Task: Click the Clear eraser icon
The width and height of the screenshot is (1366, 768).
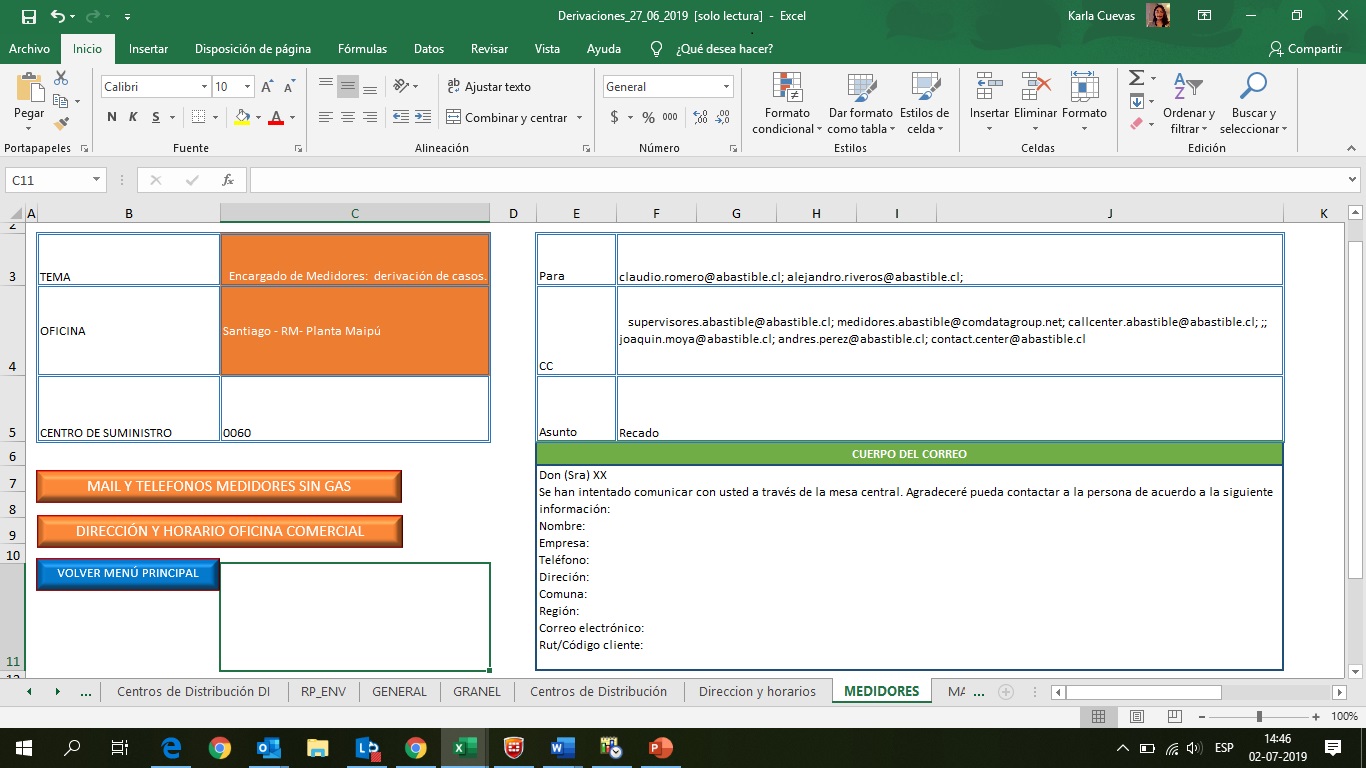Action: click(1136, 124)
